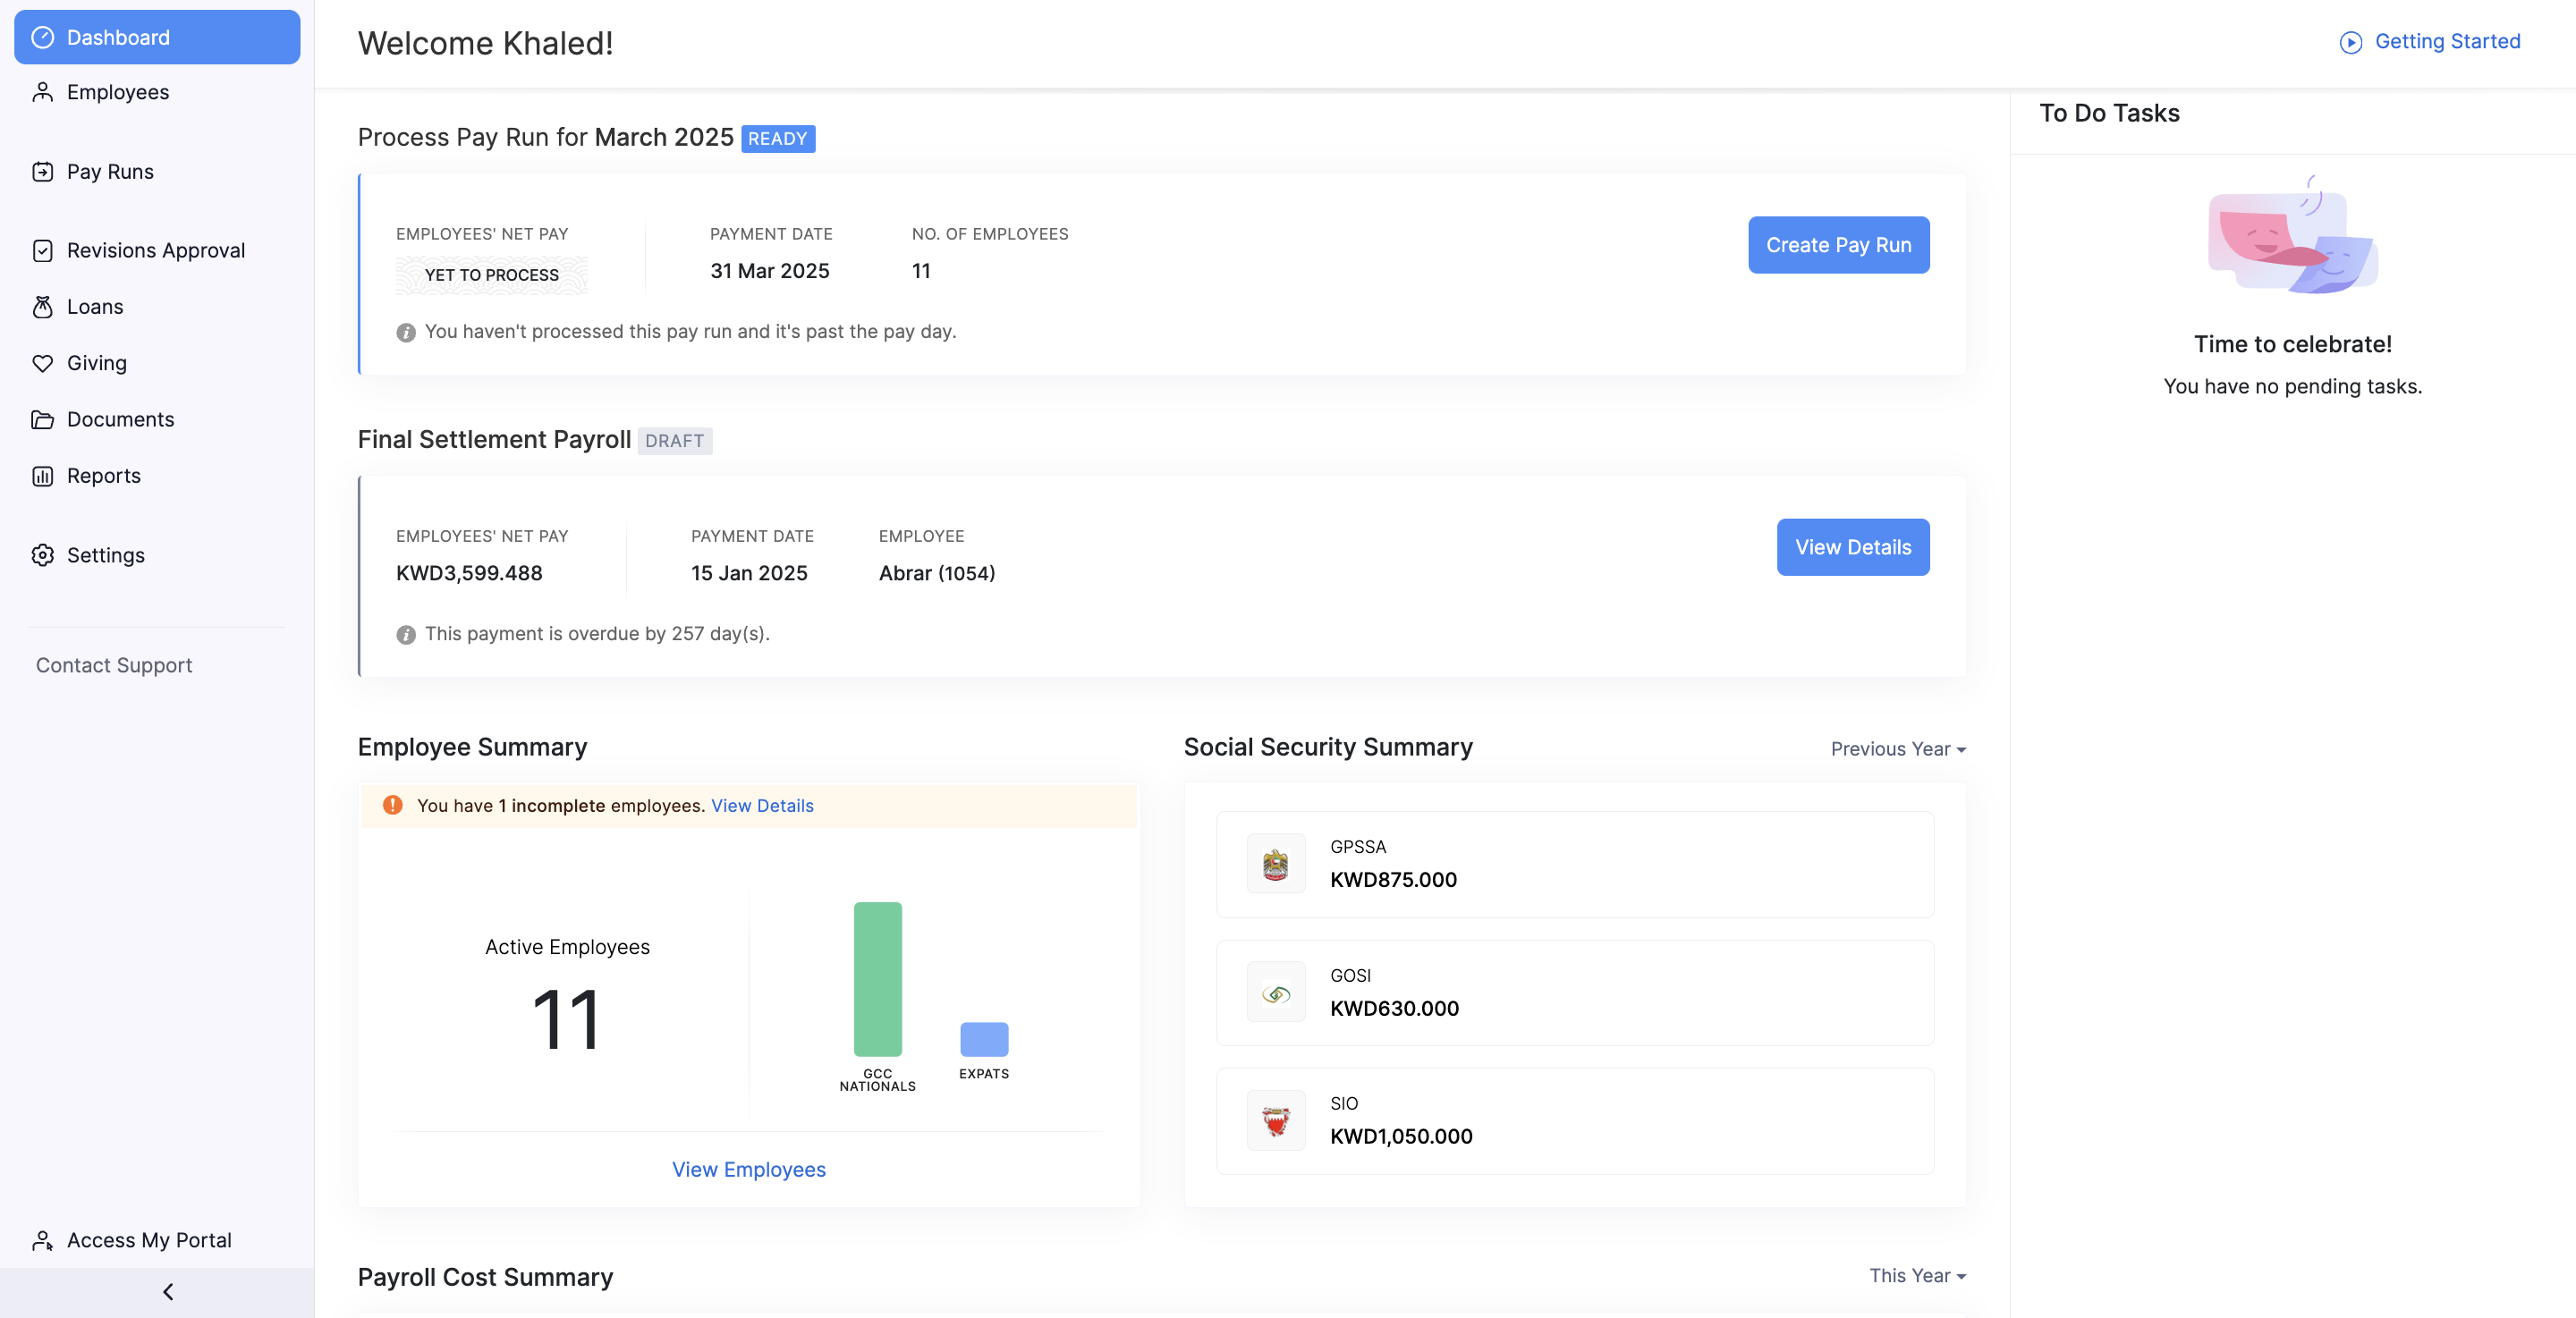Viewport: 2576px width, 1318px height.
Task: Click the Loans money bag icon
Action: (x=42, y=307)
